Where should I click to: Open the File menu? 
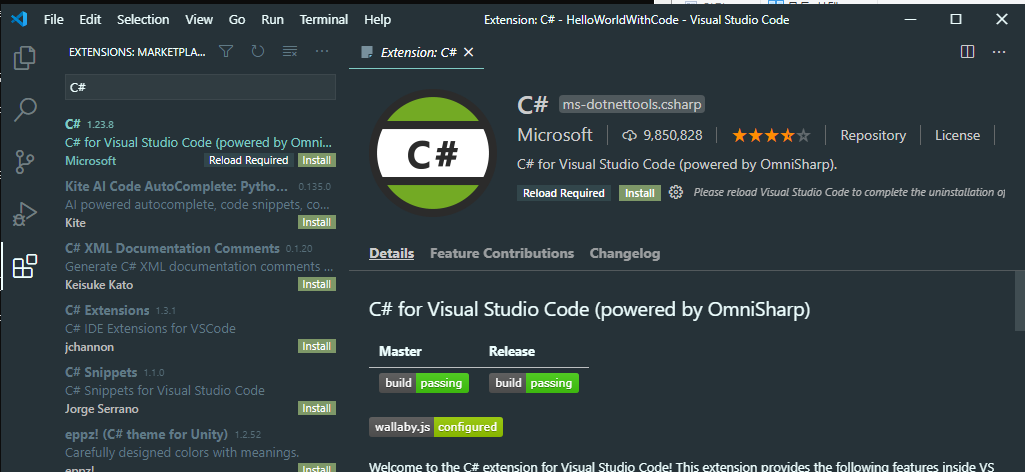click(x=54, y=20)
